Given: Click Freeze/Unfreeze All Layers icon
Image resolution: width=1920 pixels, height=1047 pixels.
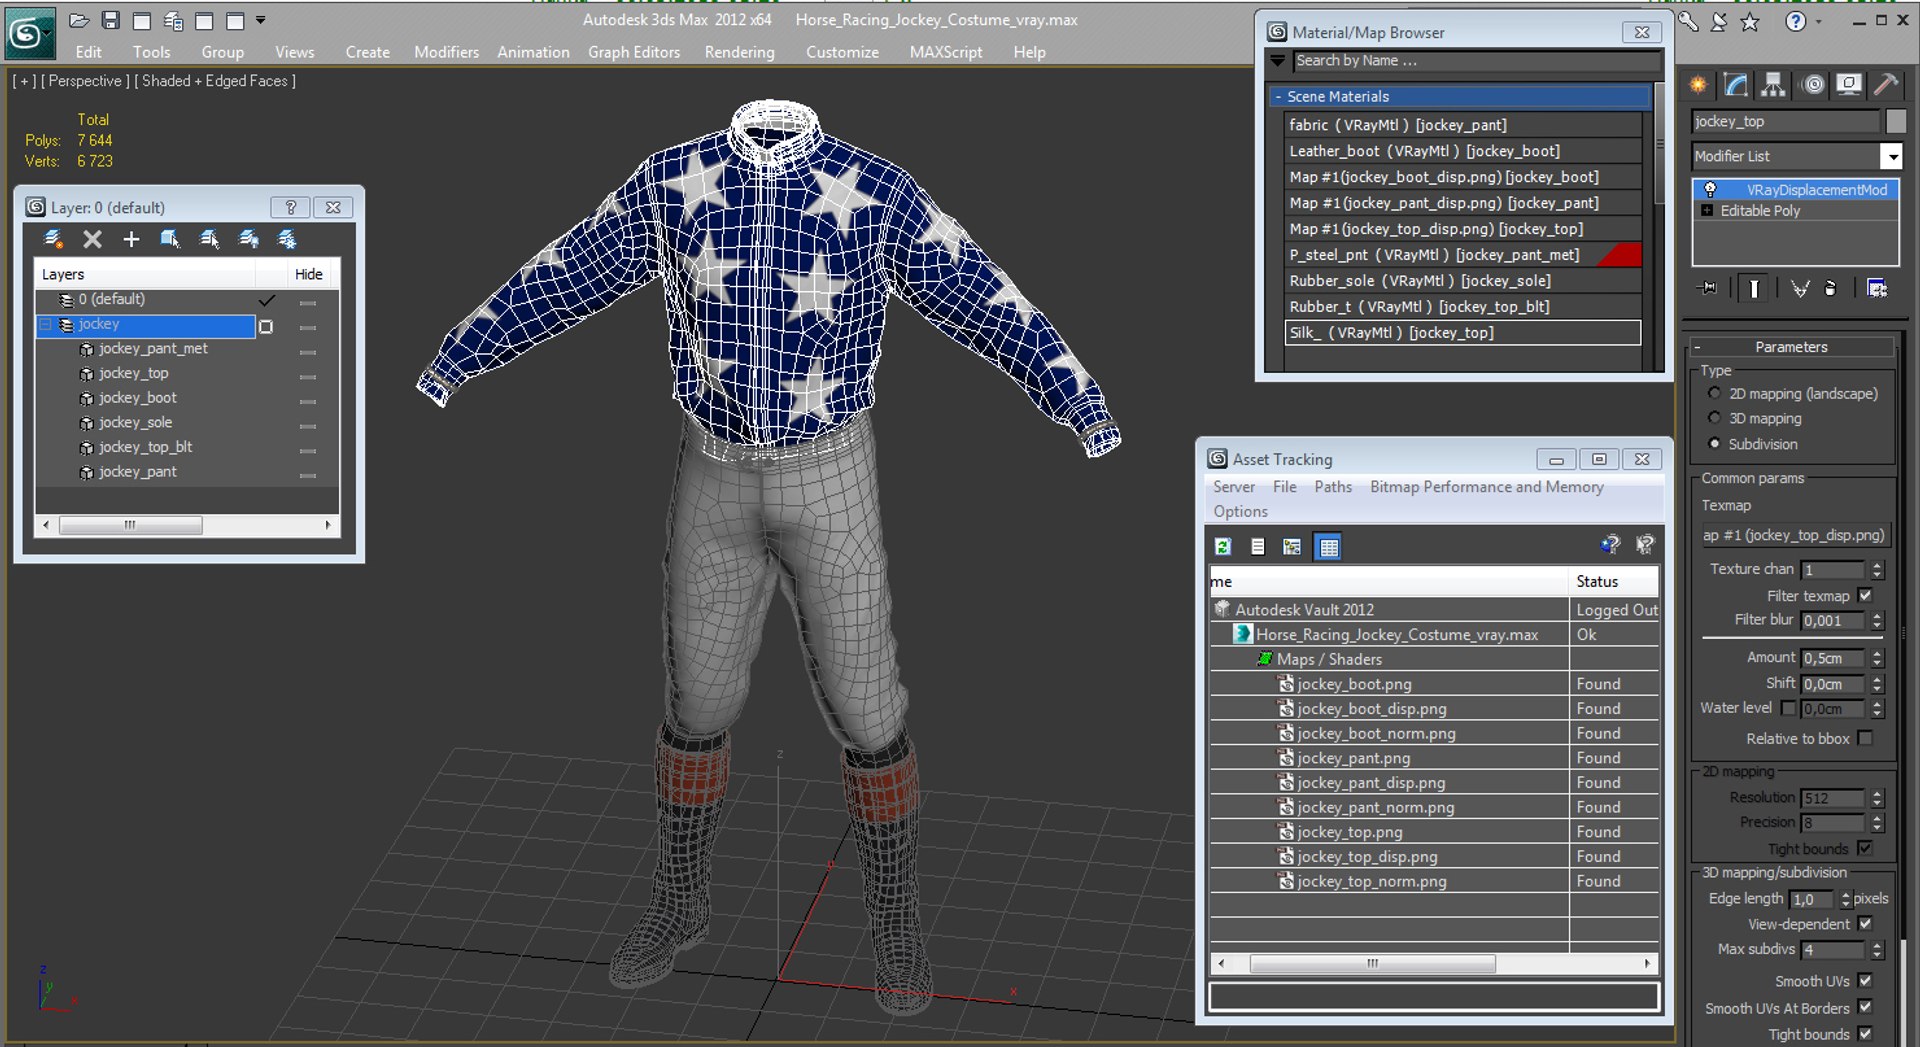Looking at the screenshot, I should pyautogui.click(x=287, y=239).
